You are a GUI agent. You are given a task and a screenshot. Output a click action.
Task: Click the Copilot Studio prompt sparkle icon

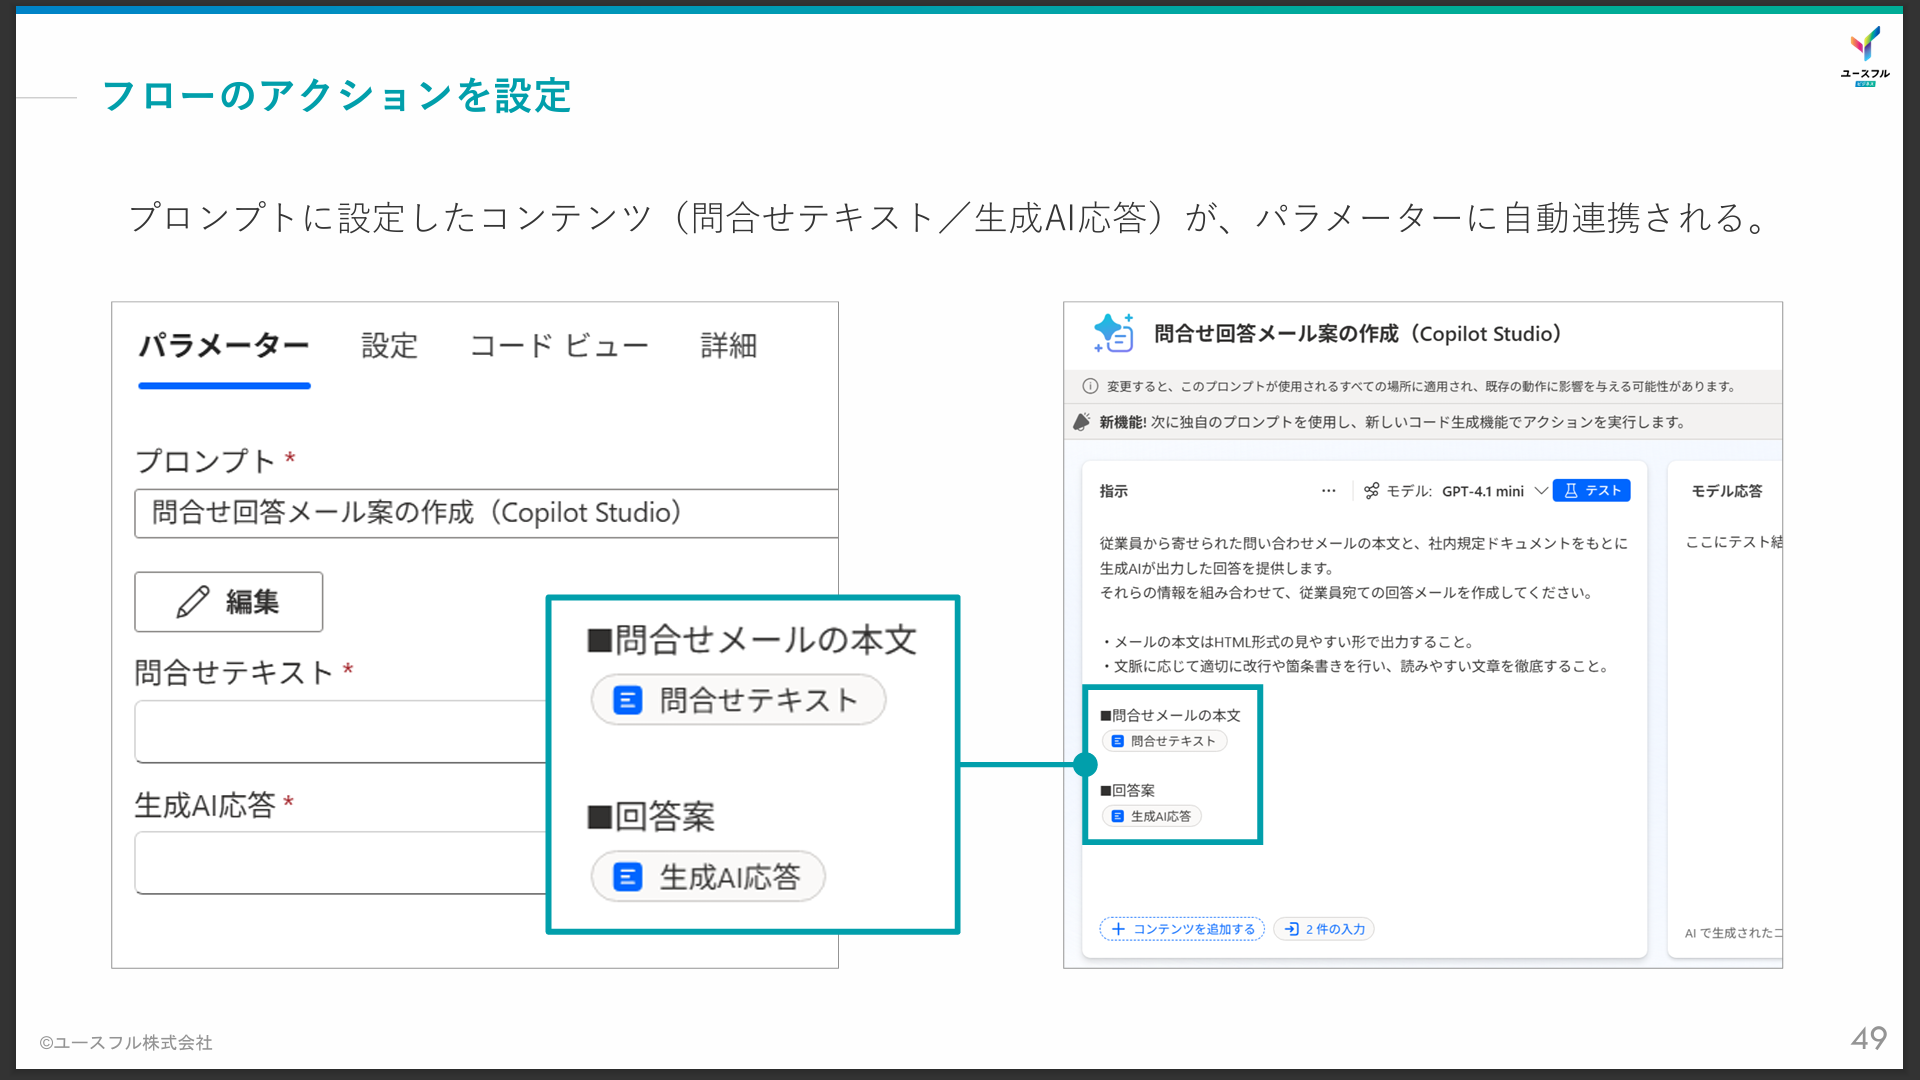(1113, 333)
